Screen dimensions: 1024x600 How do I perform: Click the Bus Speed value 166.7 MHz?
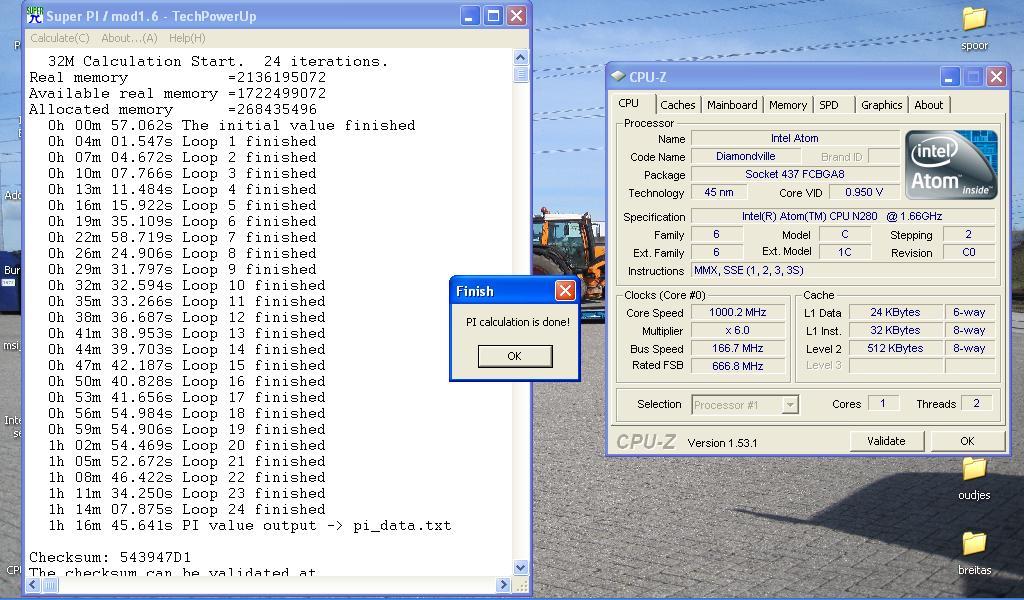click(738, 348)
